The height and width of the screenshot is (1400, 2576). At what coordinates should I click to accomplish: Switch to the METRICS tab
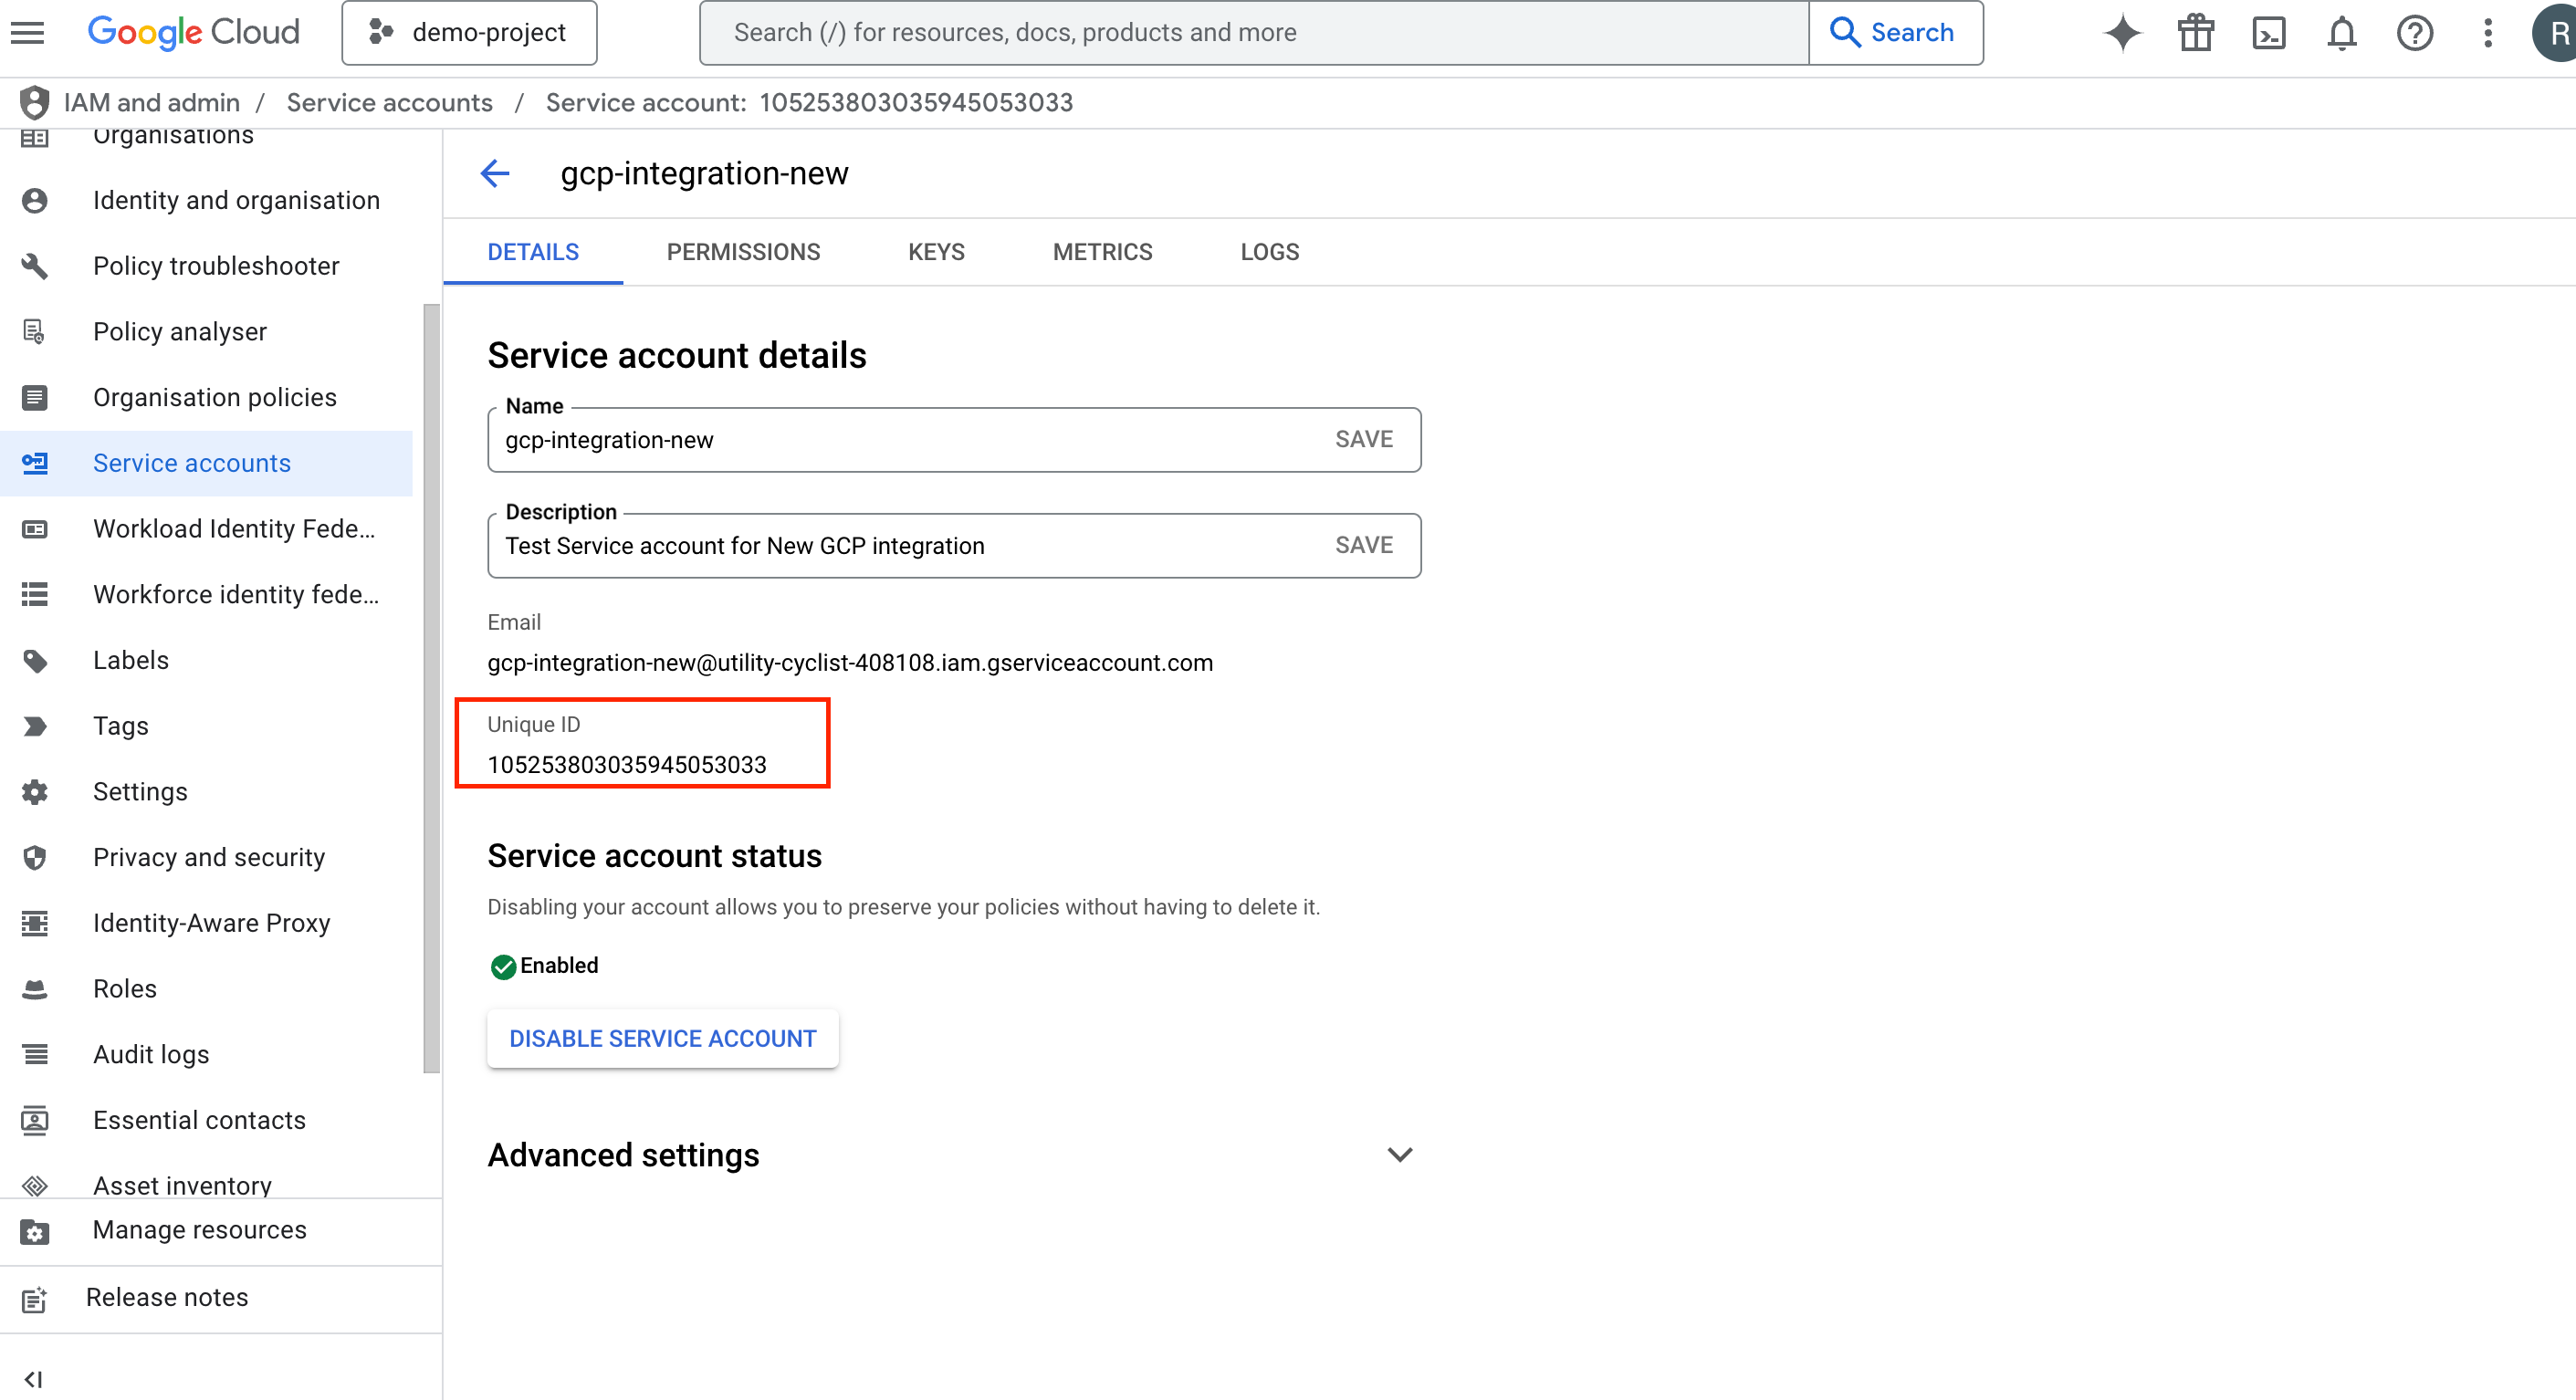(x=1102, y=252)
